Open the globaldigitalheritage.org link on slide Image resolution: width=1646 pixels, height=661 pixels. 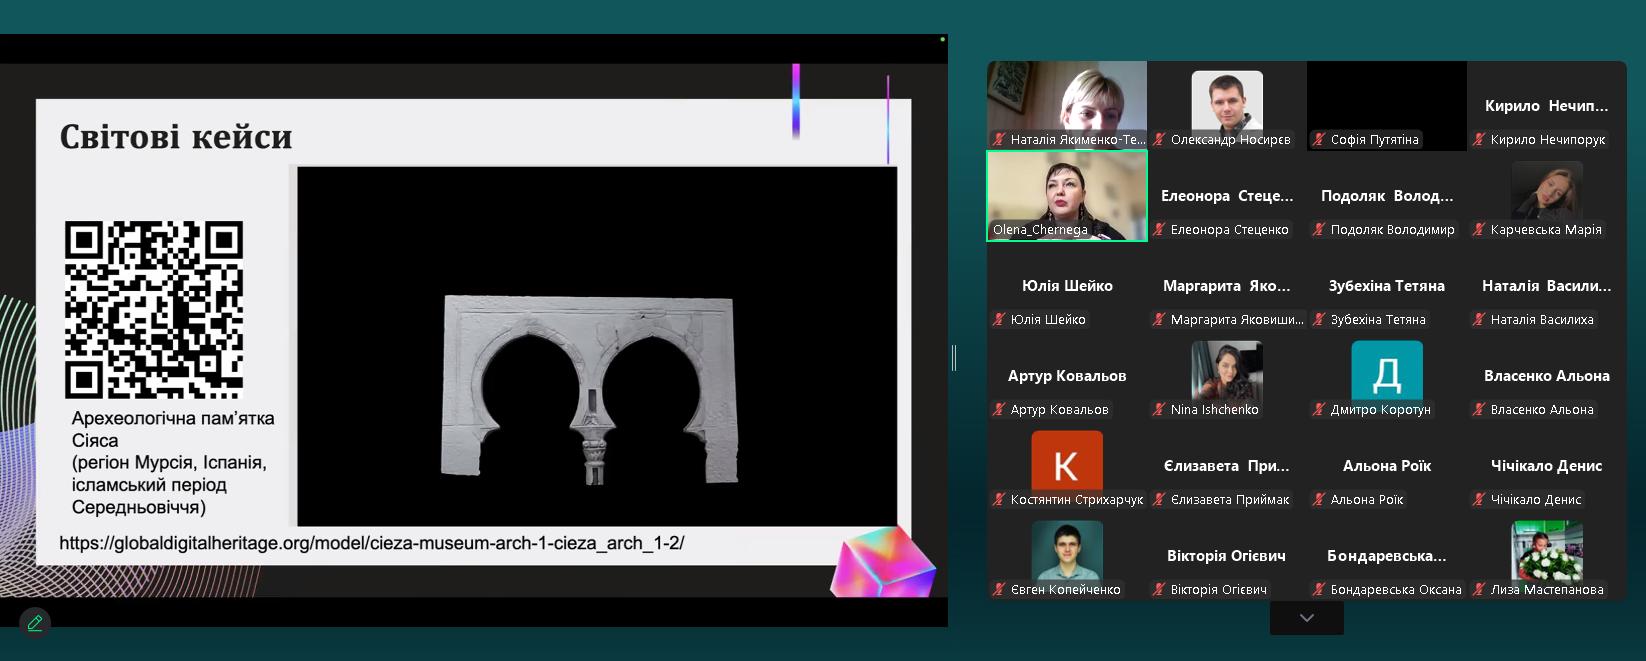(x=372, y=544)
